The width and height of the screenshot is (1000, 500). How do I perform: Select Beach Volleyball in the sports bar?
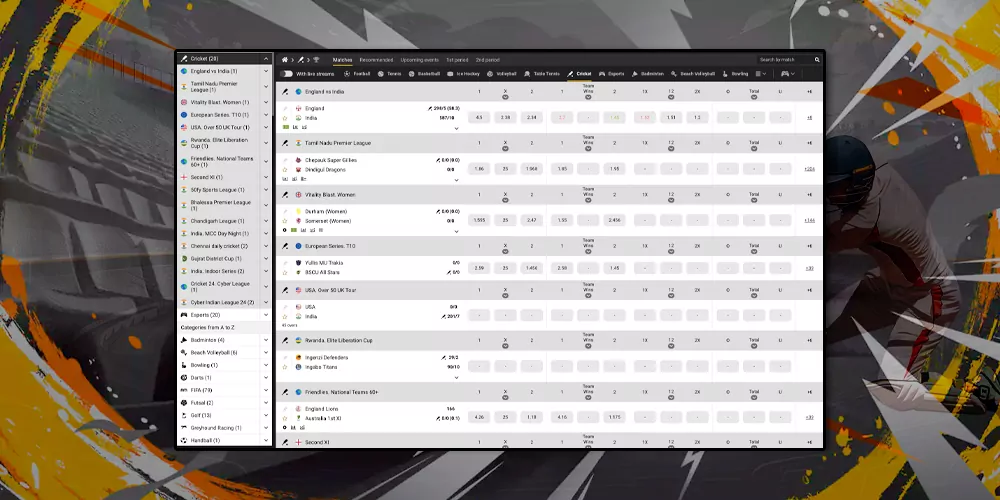coord(693,74)
